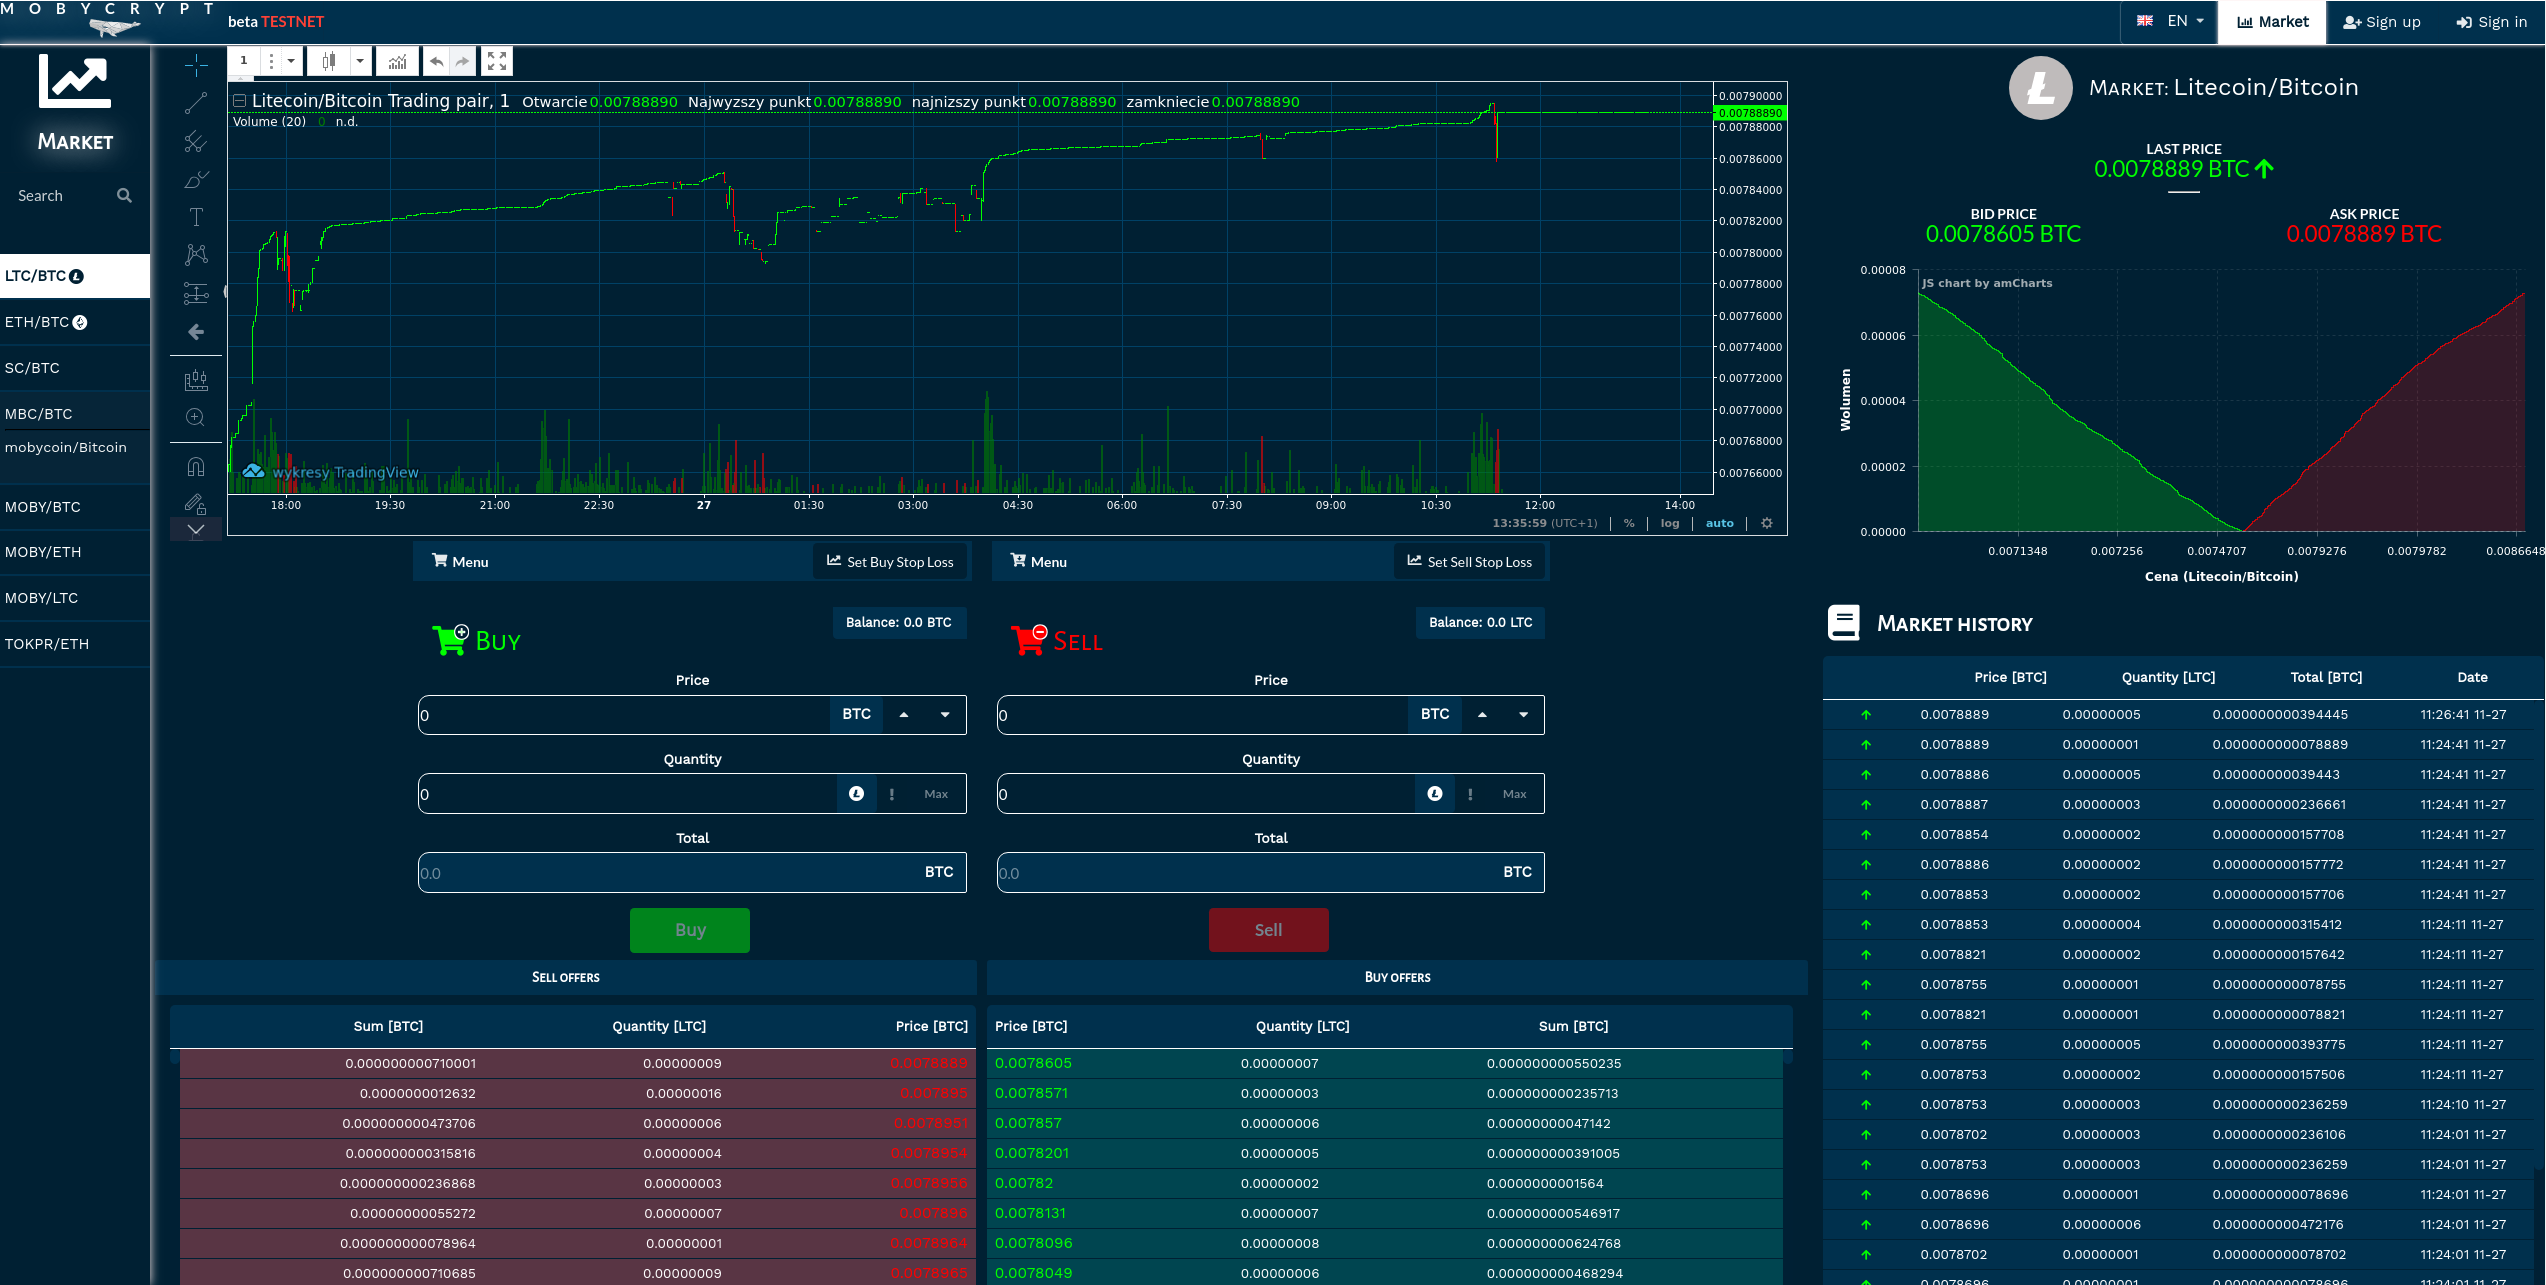Toggle auto scale on chart
This screenshot has width=2546, height=1285.
coord(1720,523)
